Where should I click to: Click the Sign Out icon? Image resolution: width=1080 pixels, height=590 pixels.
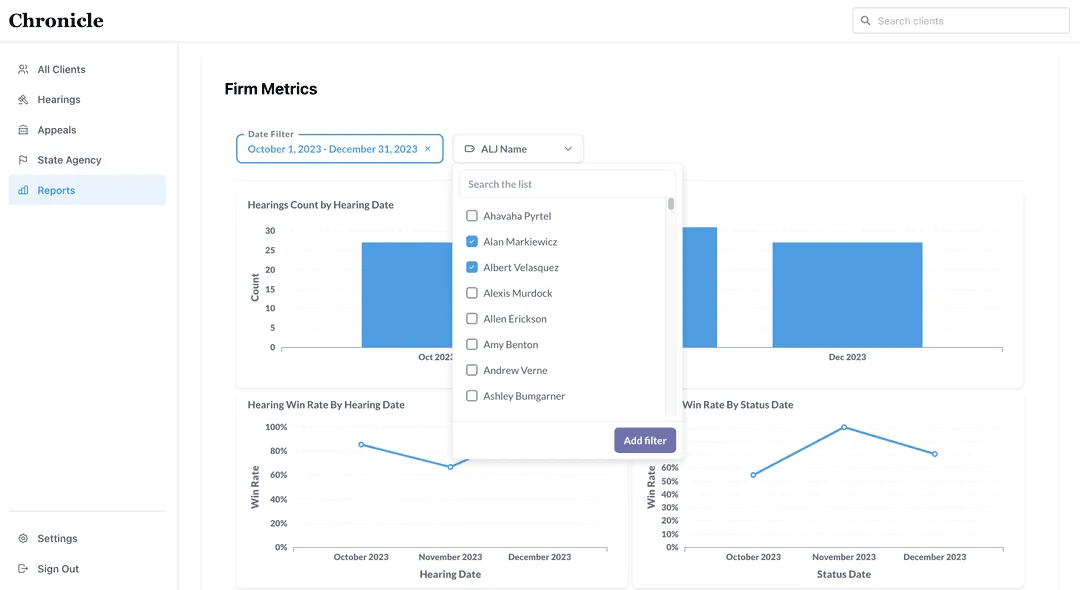(x=24, y=568)
